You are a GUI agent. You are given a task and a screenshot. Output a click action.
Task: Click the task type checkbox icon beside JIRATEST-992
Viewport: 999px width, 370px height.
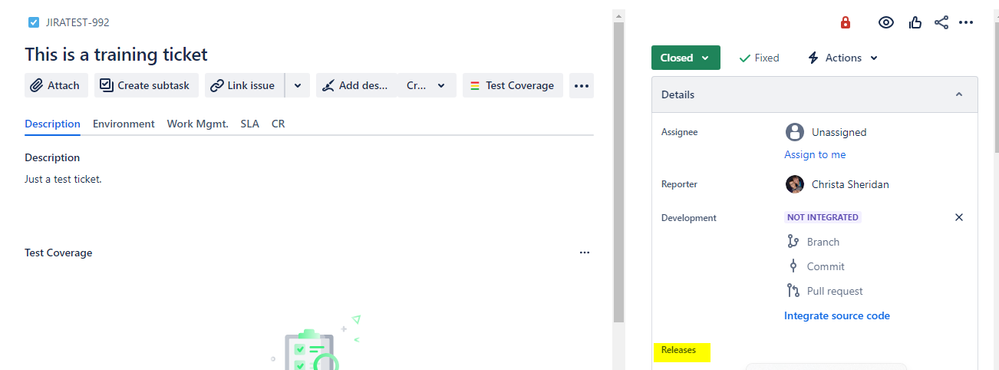point(34,22)
